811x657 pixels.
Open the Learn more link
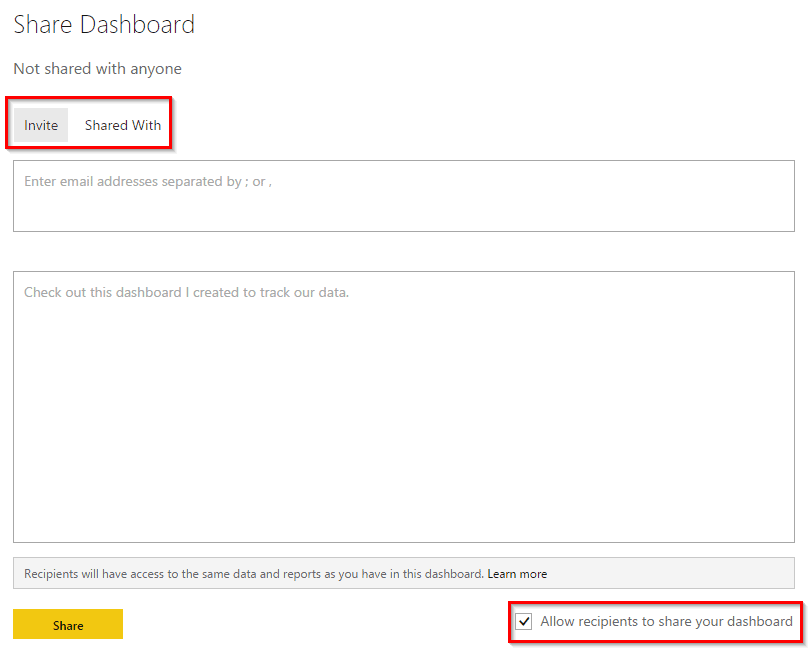coord(517,574)
